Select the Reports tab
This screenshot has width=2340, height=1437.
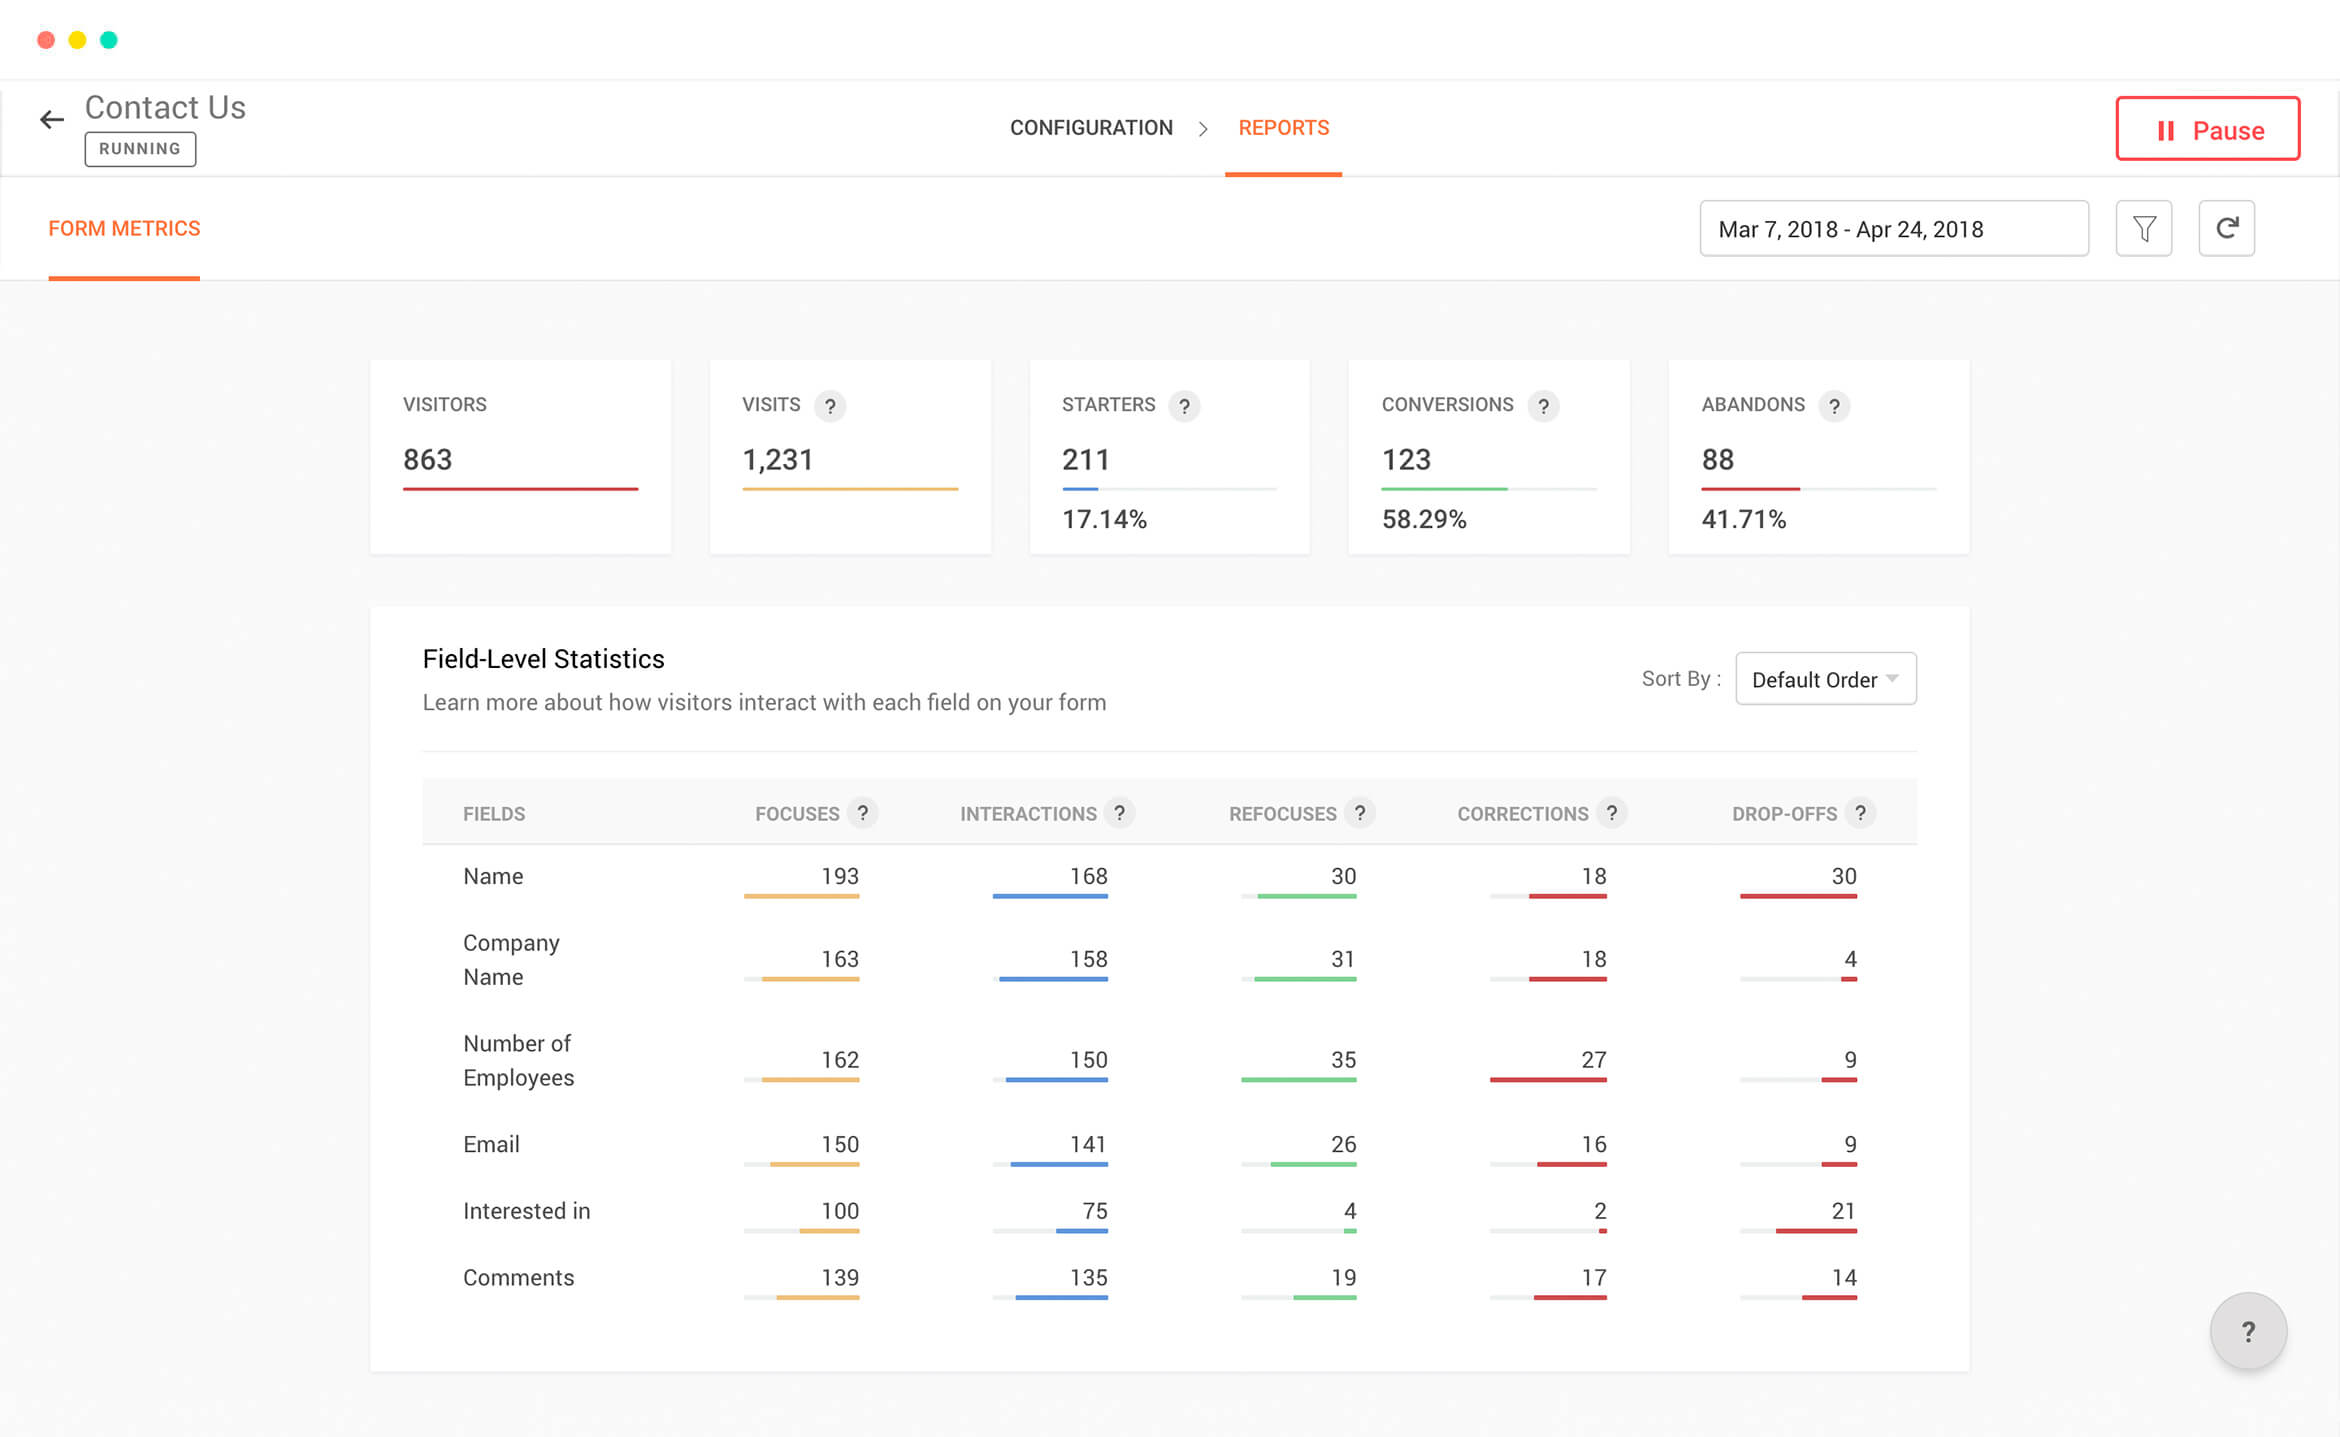1283,128
